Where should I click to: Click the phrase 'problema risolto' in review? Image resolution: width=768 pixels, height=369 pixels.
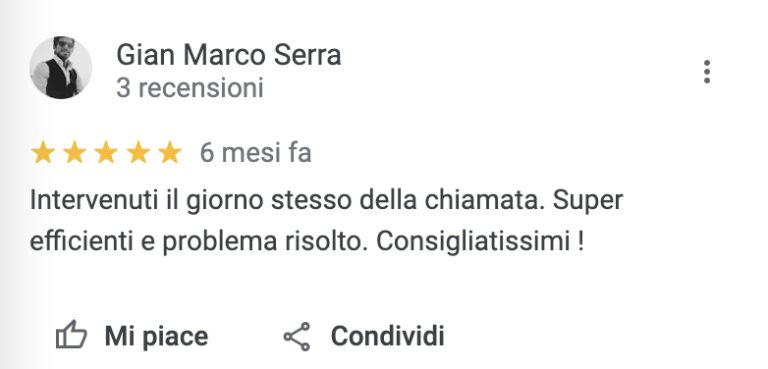pos(265,242)
